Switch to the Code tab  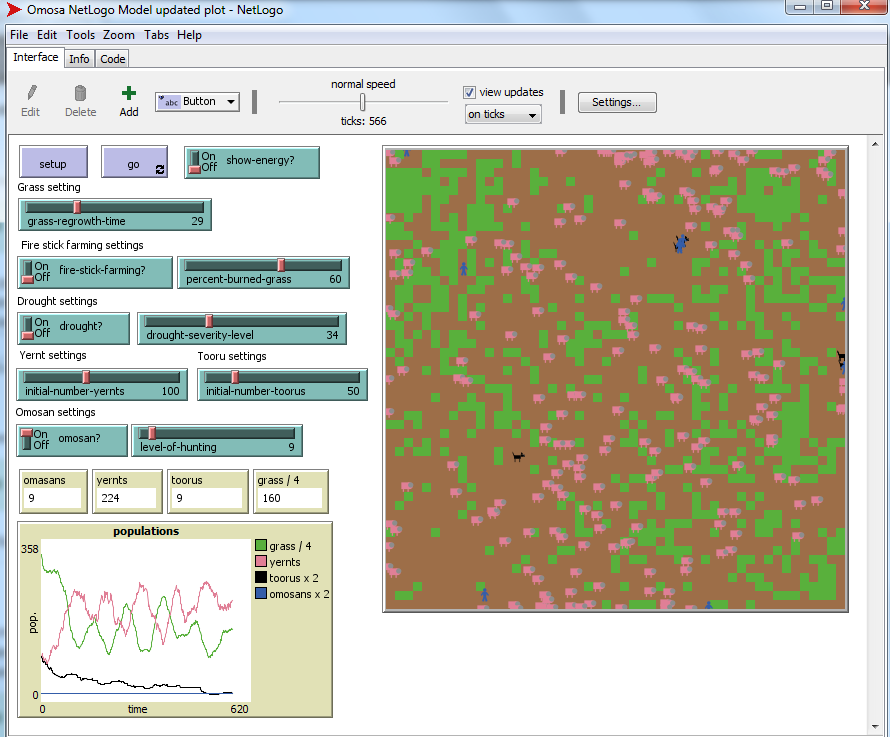[x=113, y=59]
